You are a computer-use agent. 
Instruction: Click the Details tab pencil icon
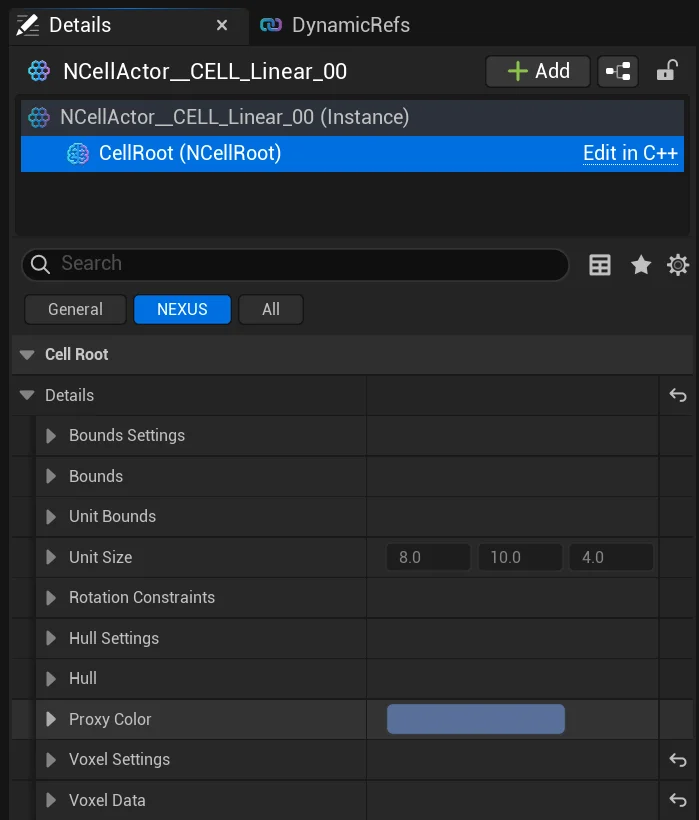(28, 25)
